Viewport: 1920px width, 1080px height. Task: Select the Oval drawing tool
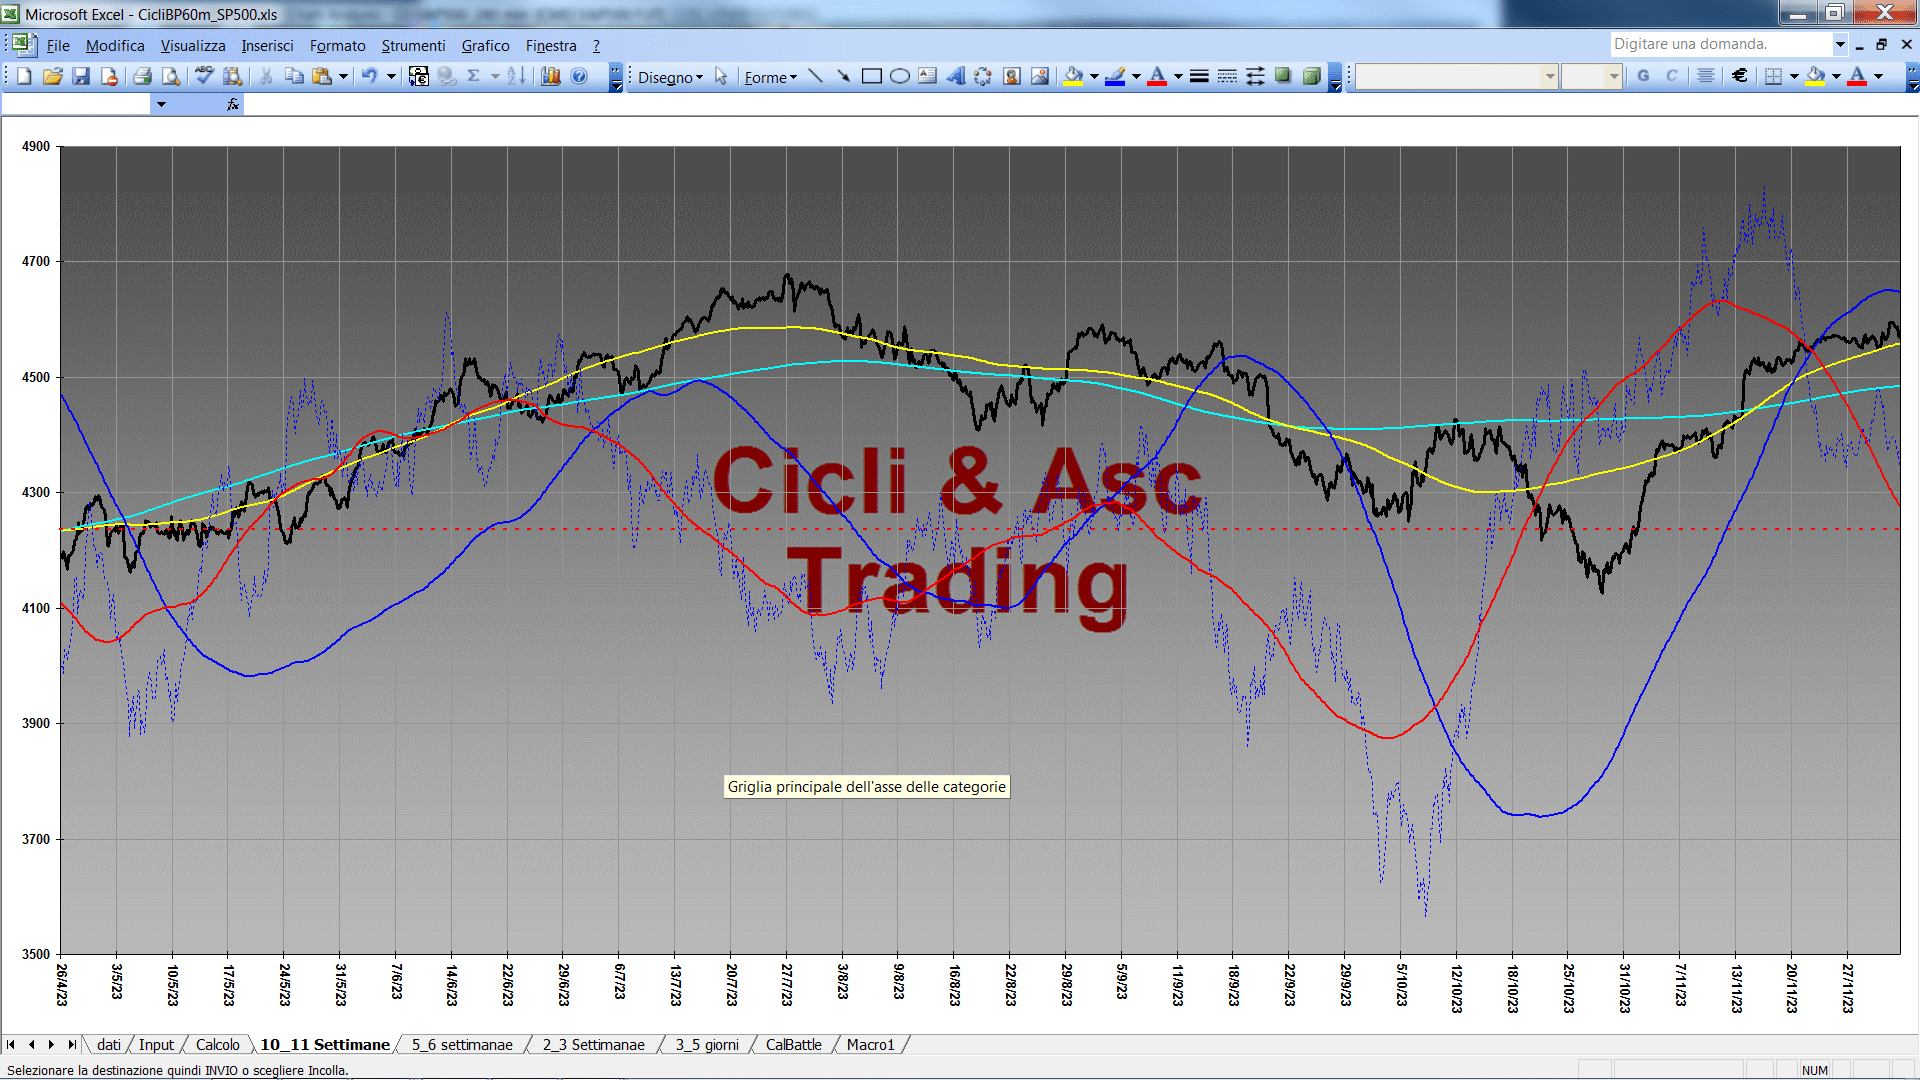[900, 76]
